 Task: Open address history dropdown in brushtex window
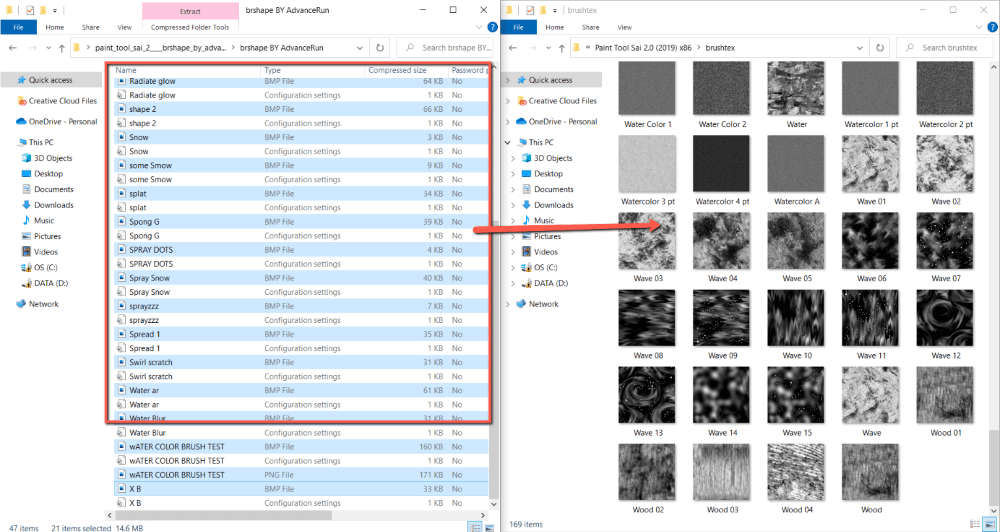click(860, 48)
